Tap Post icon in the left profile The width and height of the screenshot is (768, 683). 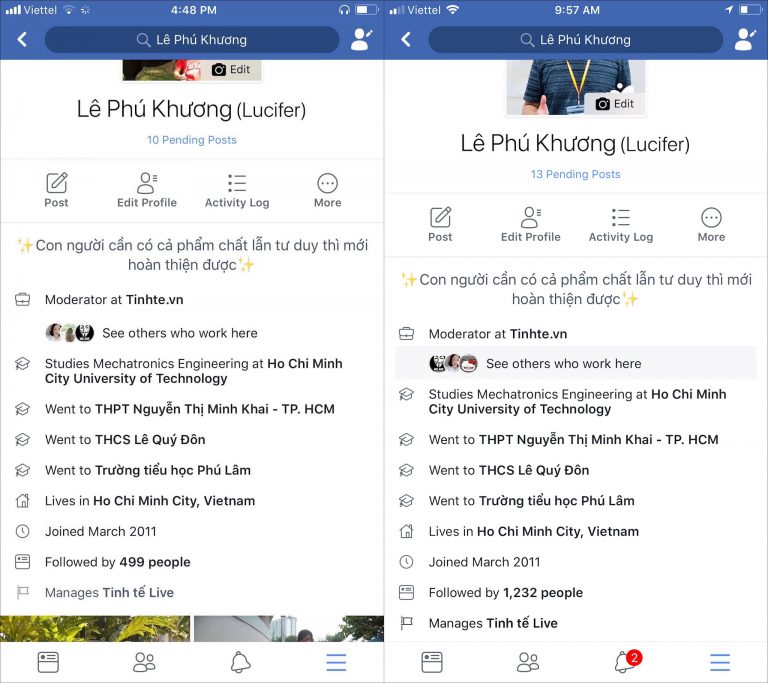coord(56,190)
